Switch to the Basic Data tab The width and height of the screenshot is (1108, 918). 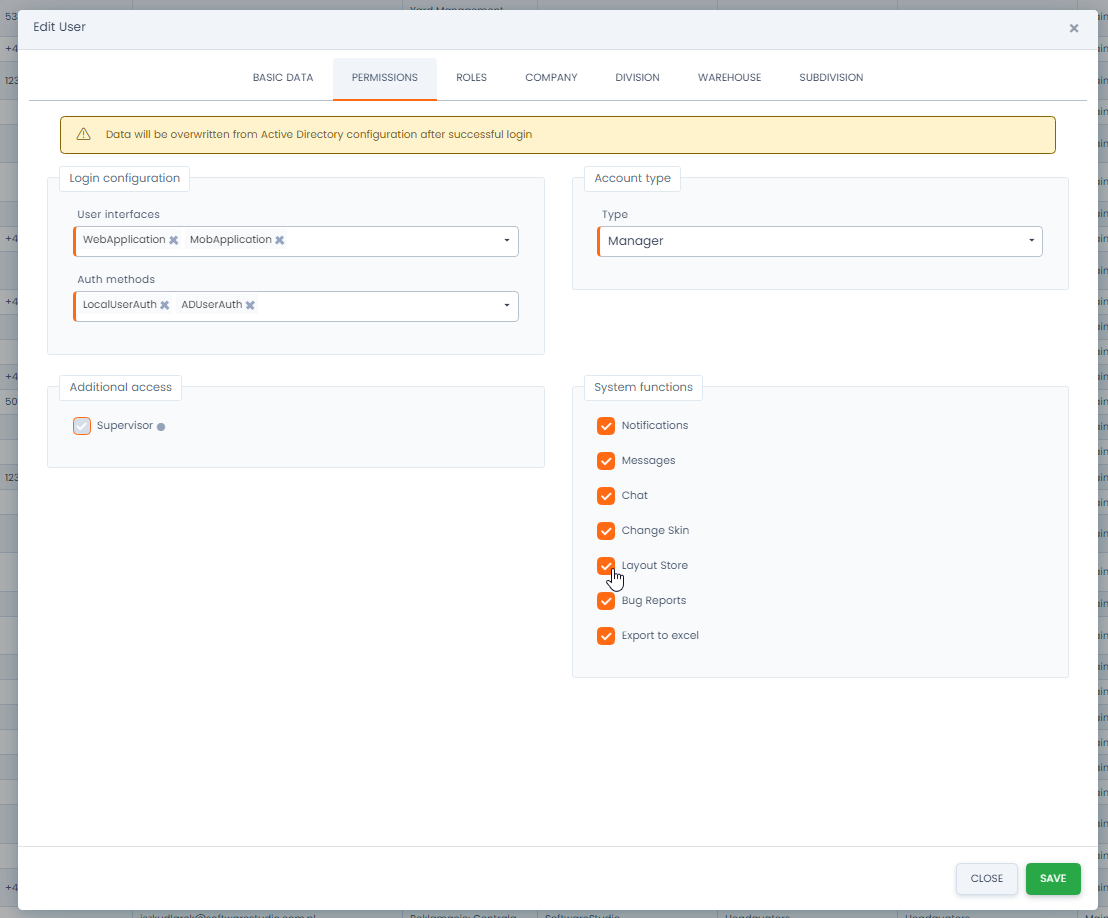click(283, 78)
